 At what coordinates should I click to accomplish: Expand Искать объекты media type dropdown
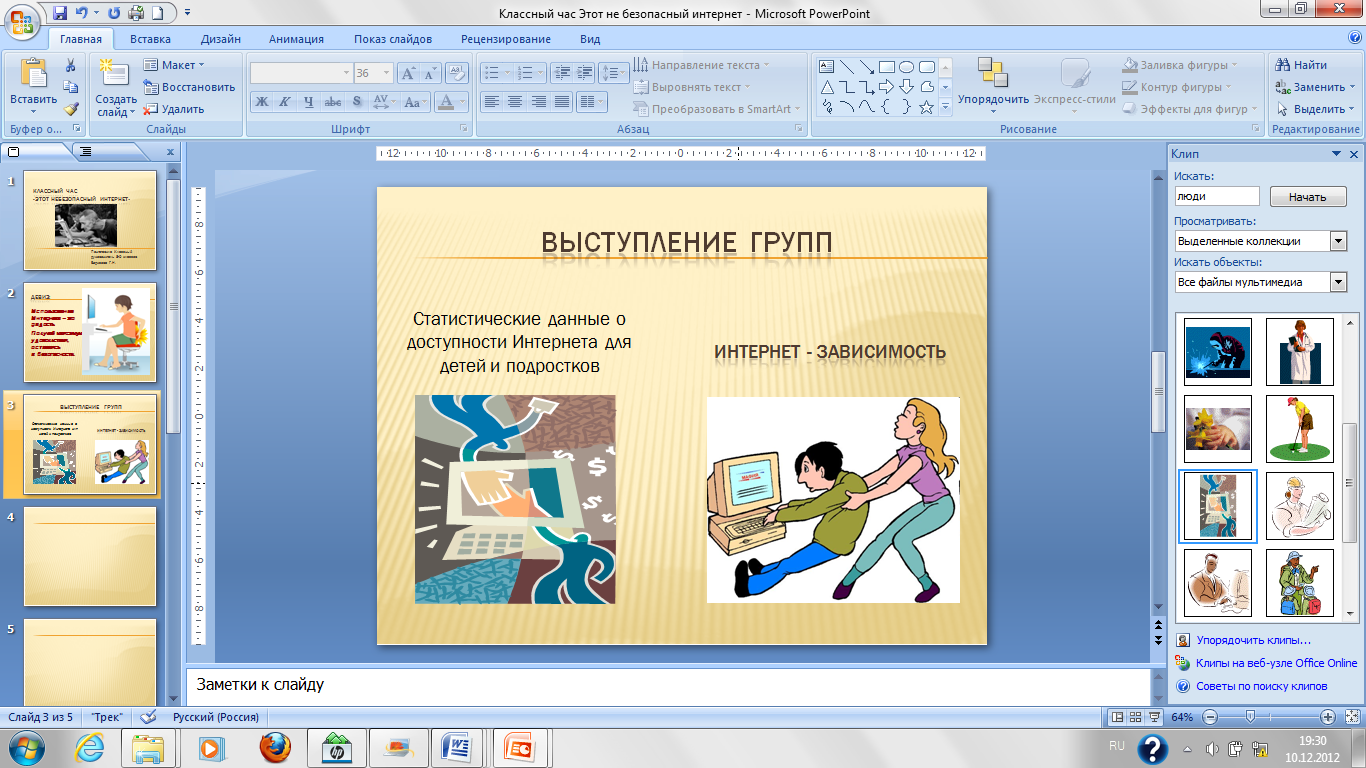pos(1338,282)
